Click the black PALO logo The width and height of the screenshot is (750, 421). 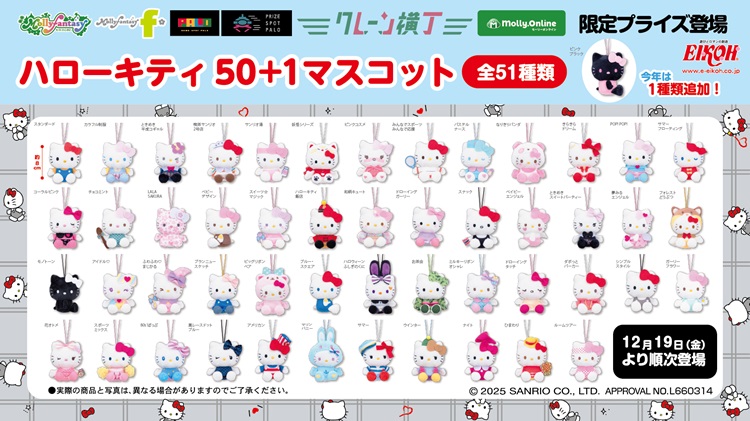pos(194,23)
